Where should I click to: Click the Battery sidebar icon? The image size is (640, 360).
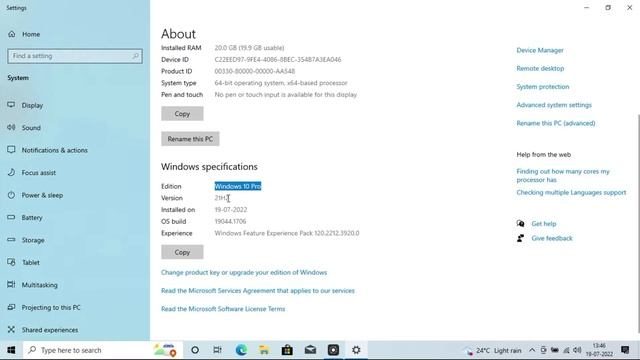click(x=11, y=217)
